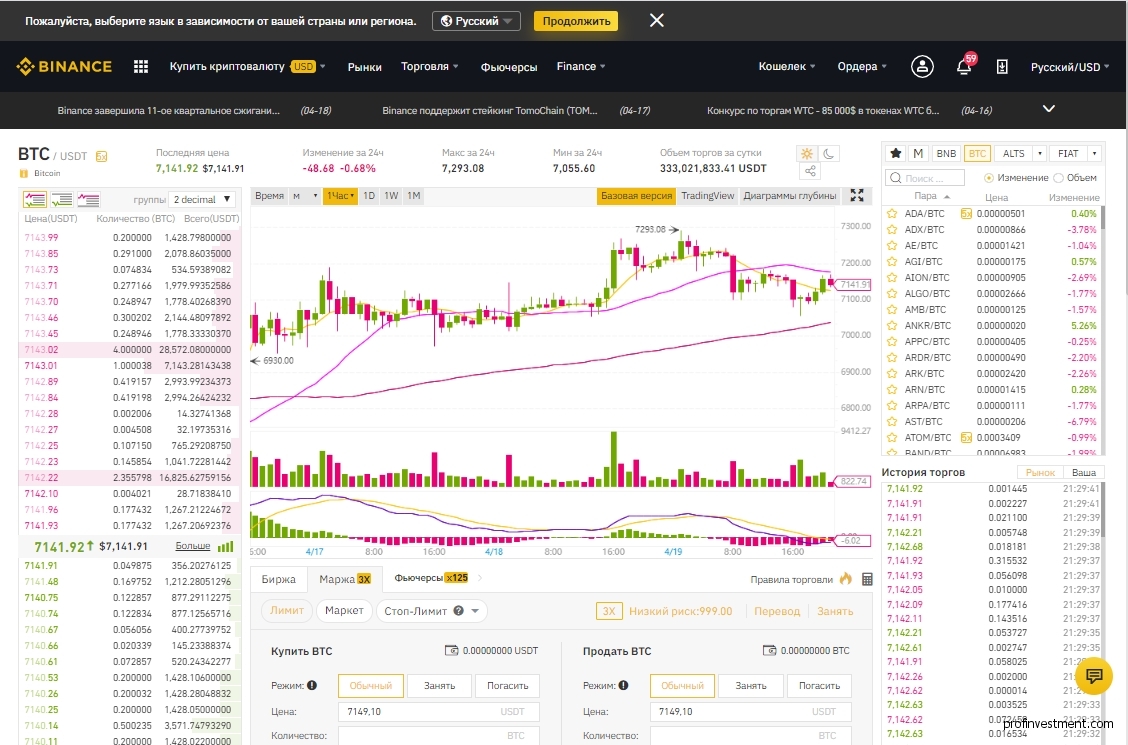The height and width of the screenshot is (745, 1128).
Task: Expand the Ордера menu
Action: tap(862, 66)
